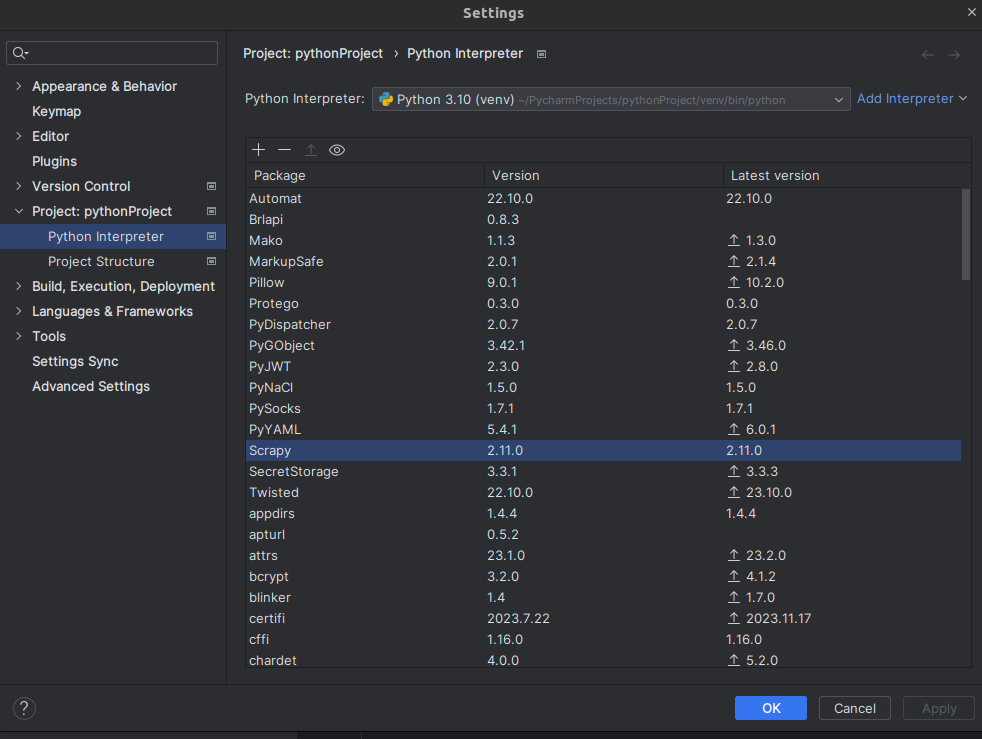Screen dimensions: 982x739
Task: Open Keymap settings
Action: tap(56, 111)
